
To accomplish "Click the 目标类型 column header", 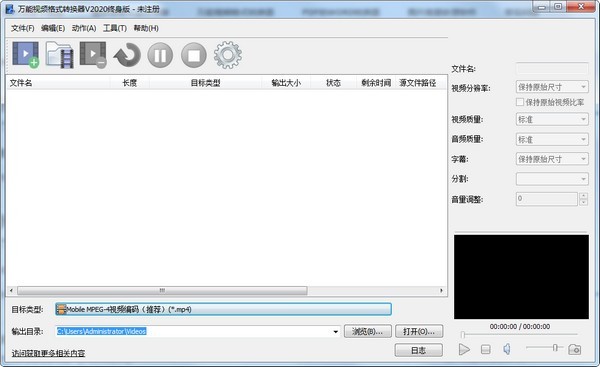I will point(205,83).
